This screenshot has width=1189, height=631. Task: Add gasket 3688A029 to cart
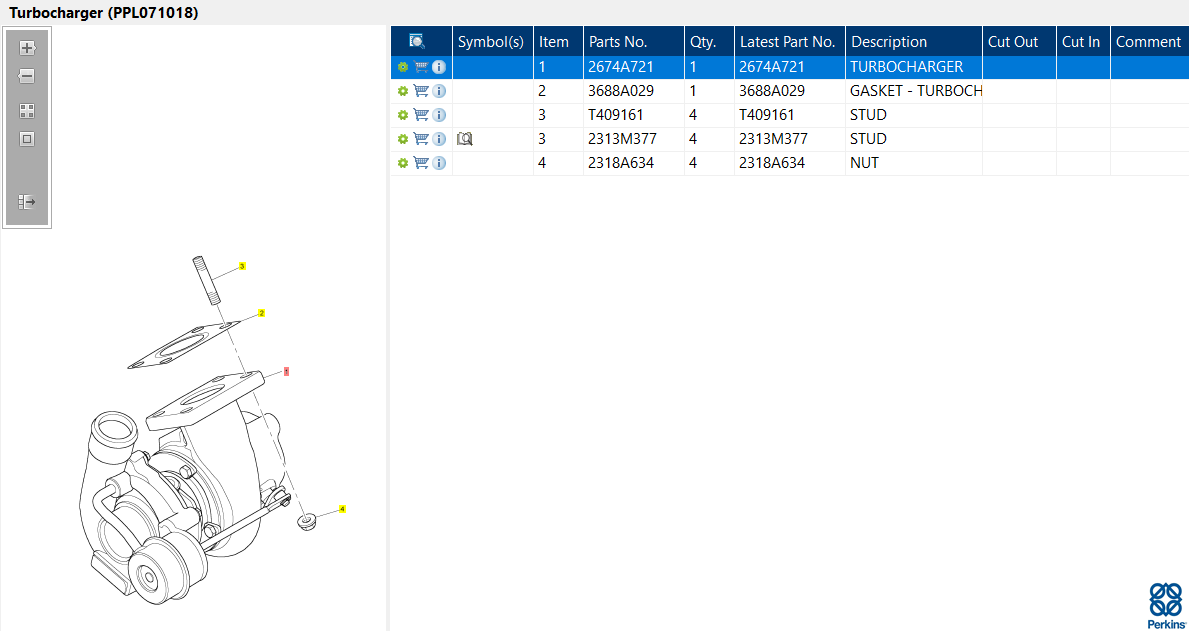(422, 91)
